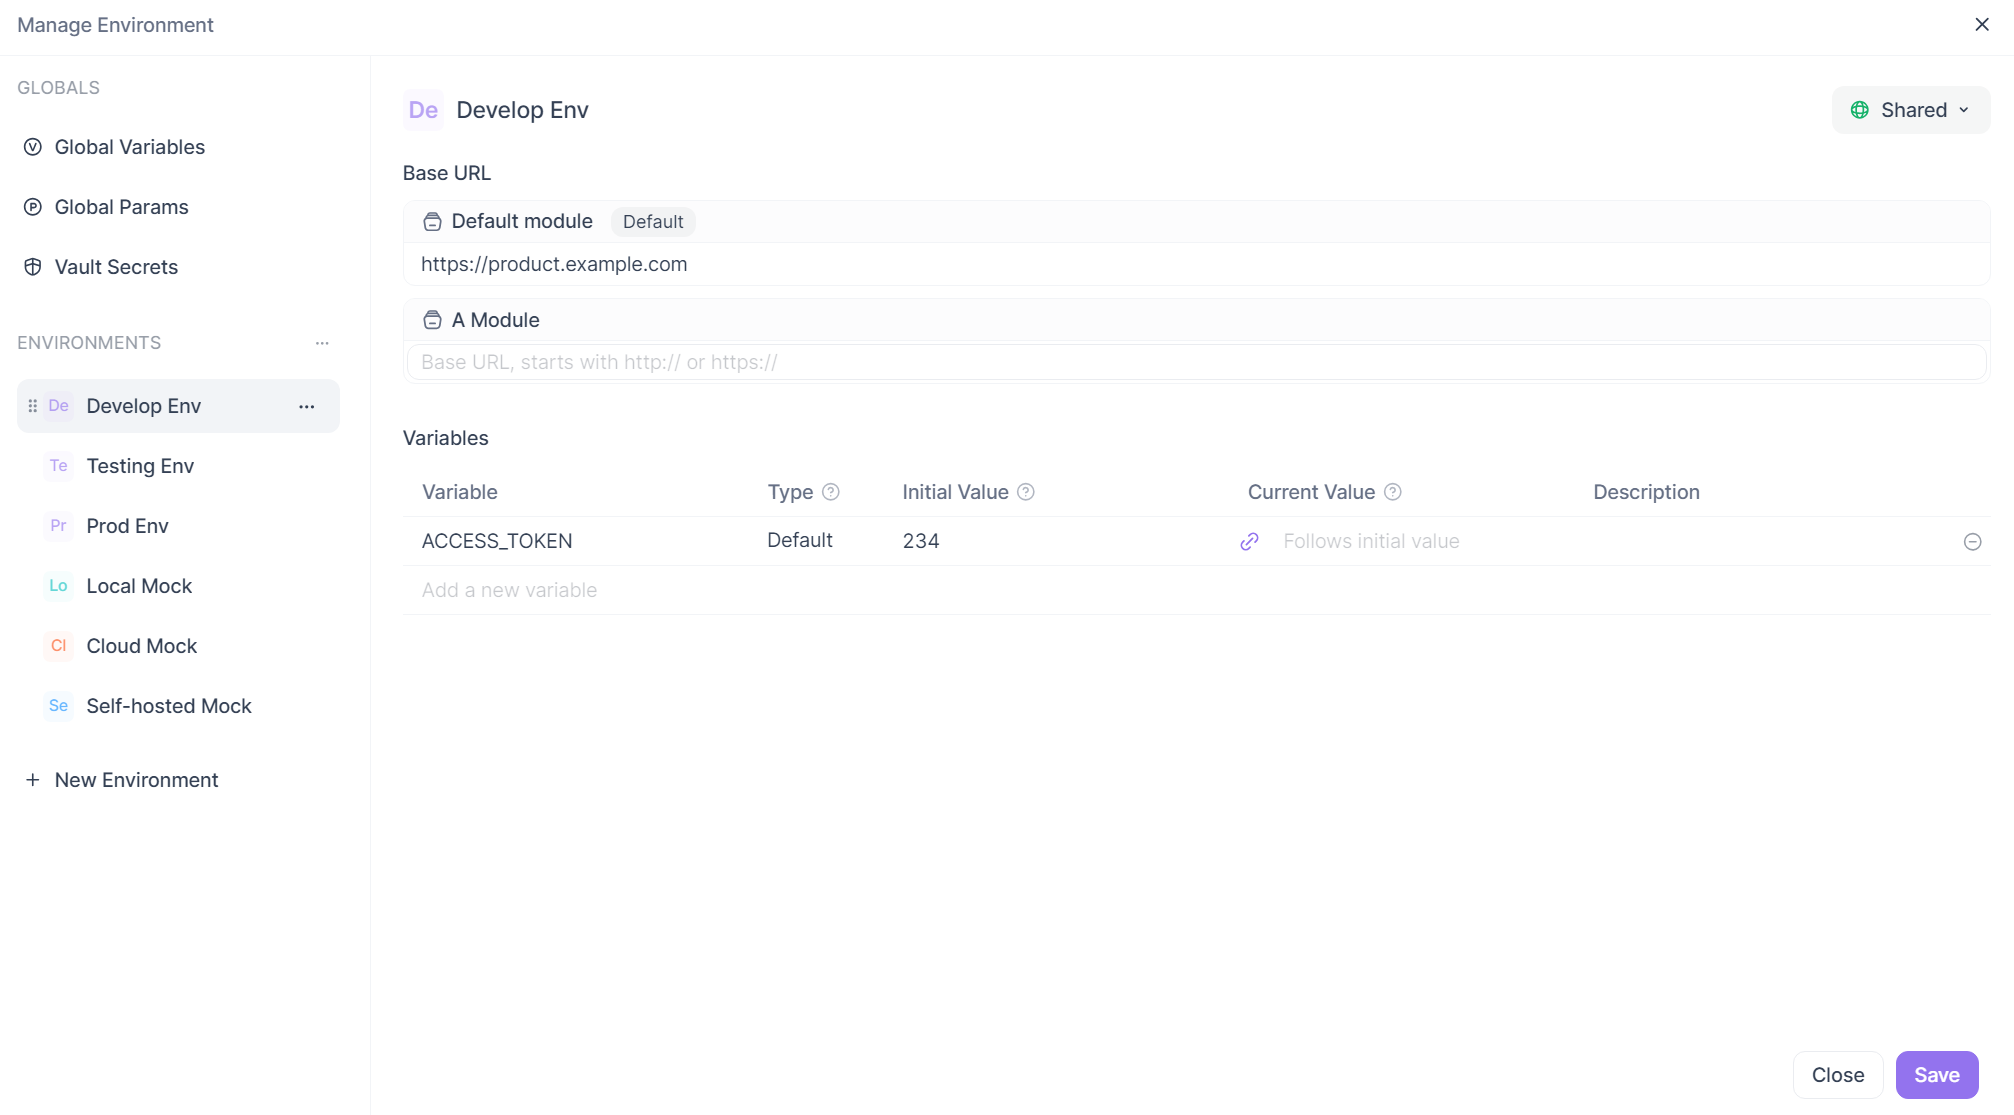This screenshot has height=1115, width=2014.
Task: Save the environment changes
Action: click(x=1936, y=1074)
